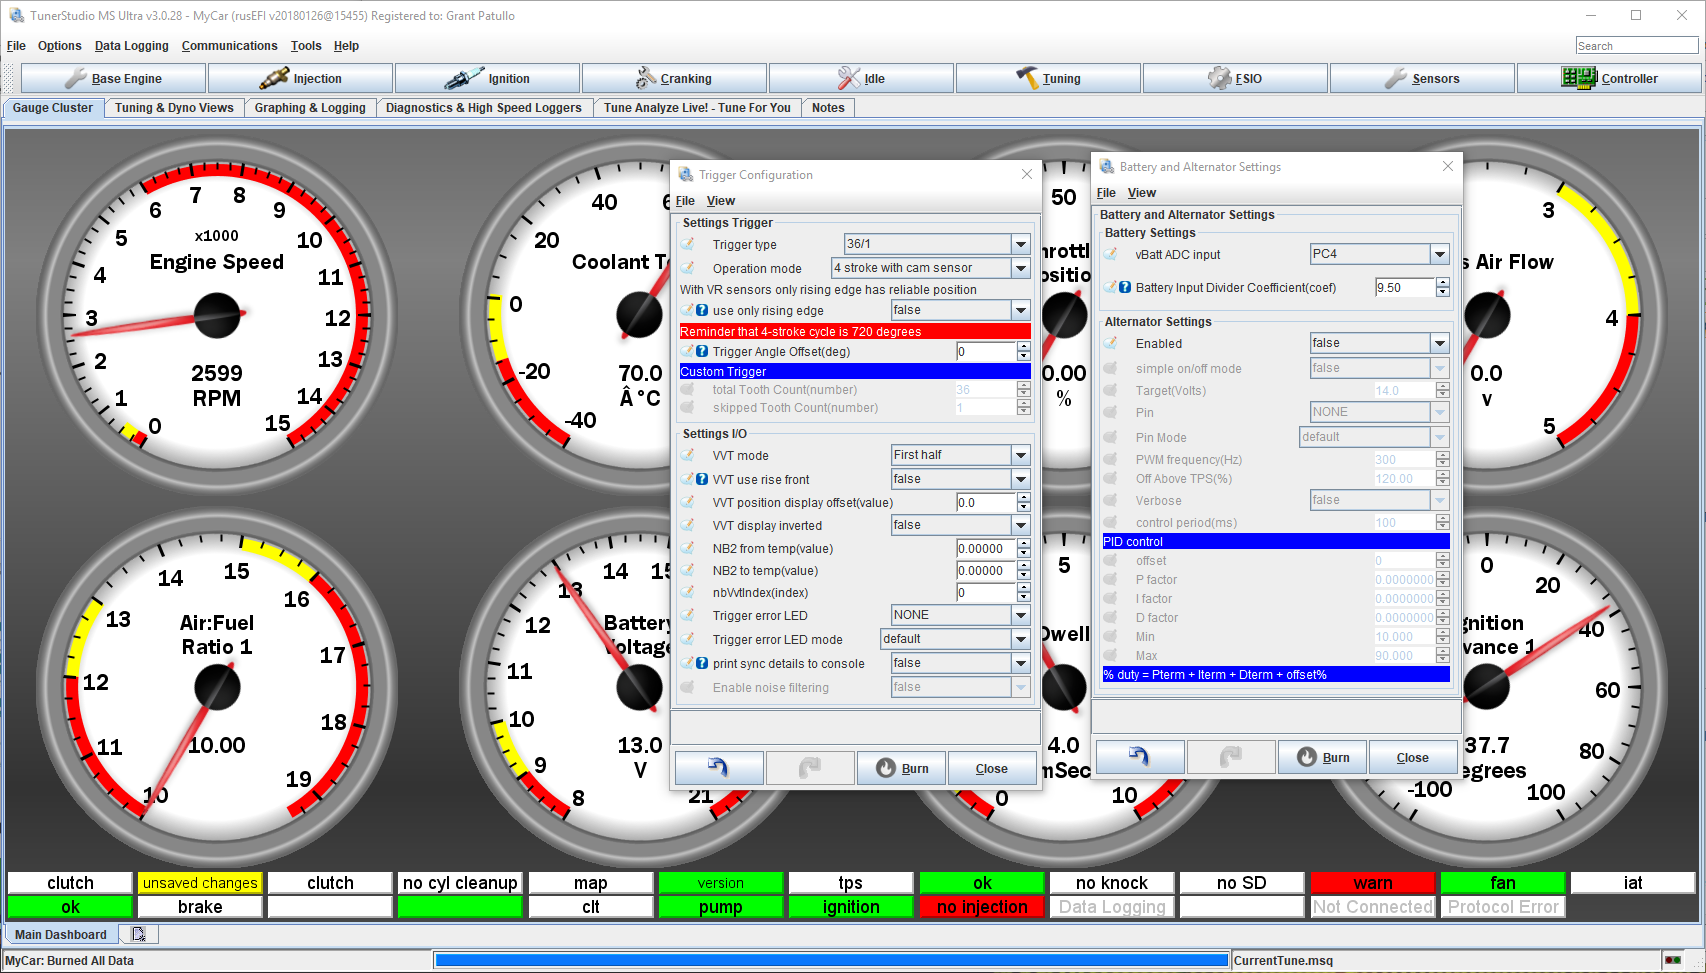Click redo arrow in Trigger Configuration dialog
Screen dimensions: 1706x973
click(810, 768)
